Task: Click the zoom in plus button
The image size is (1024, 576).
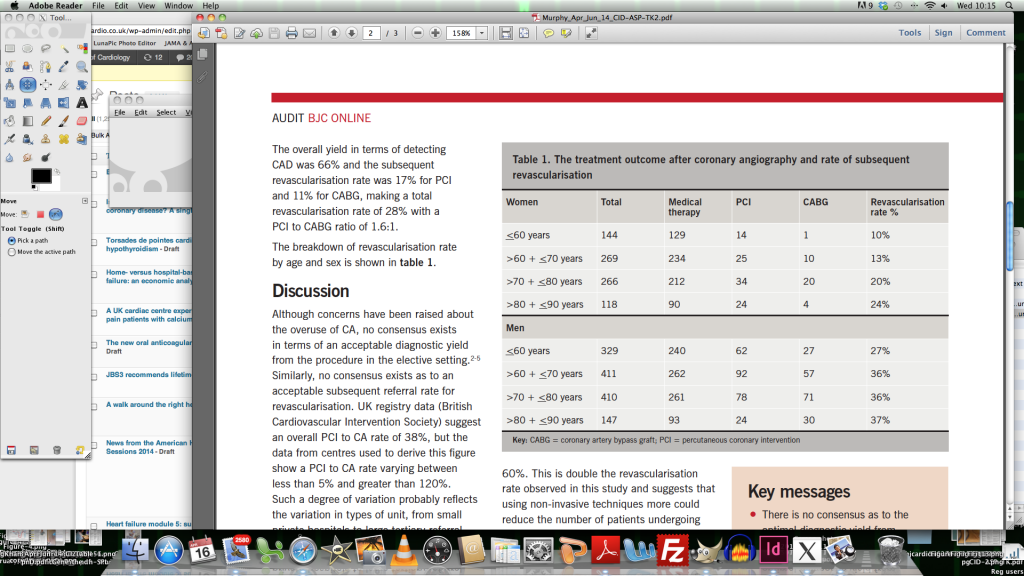Action: click(435, 33)
